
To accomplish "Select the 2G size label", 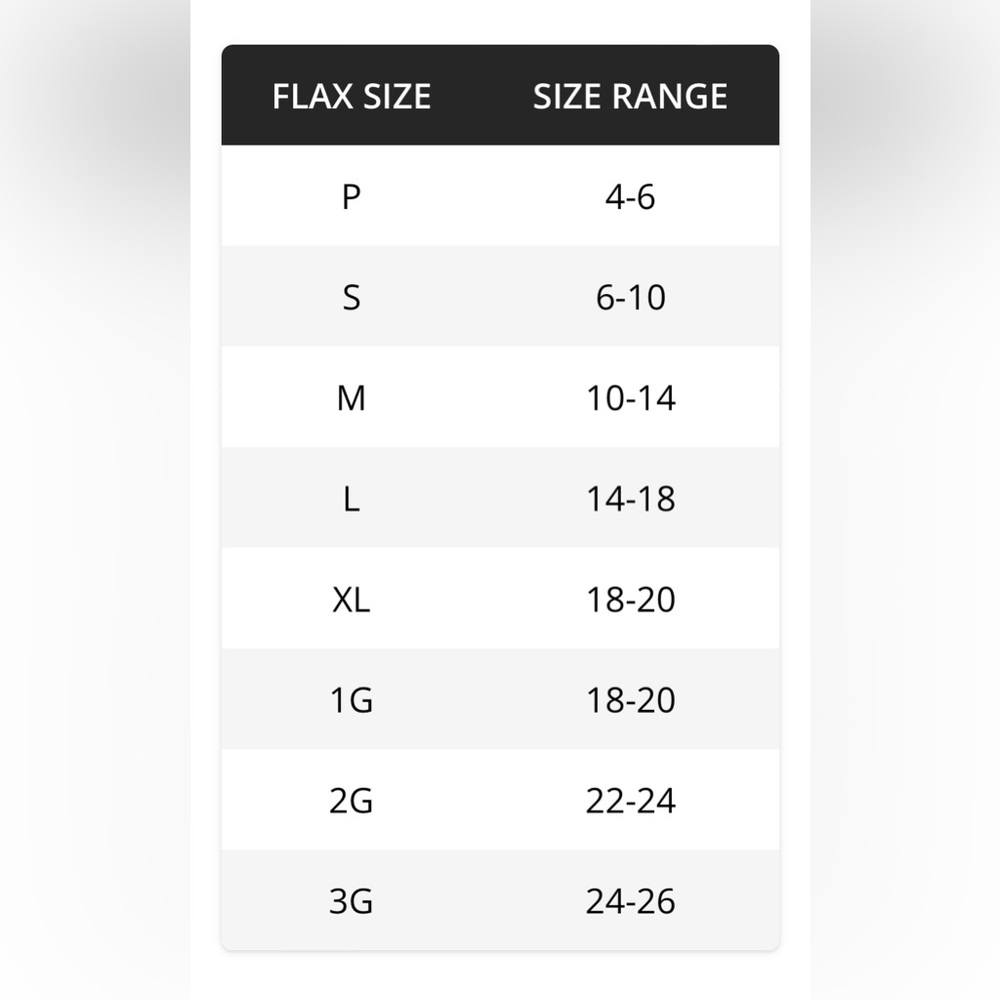I will tap(351, 800).
